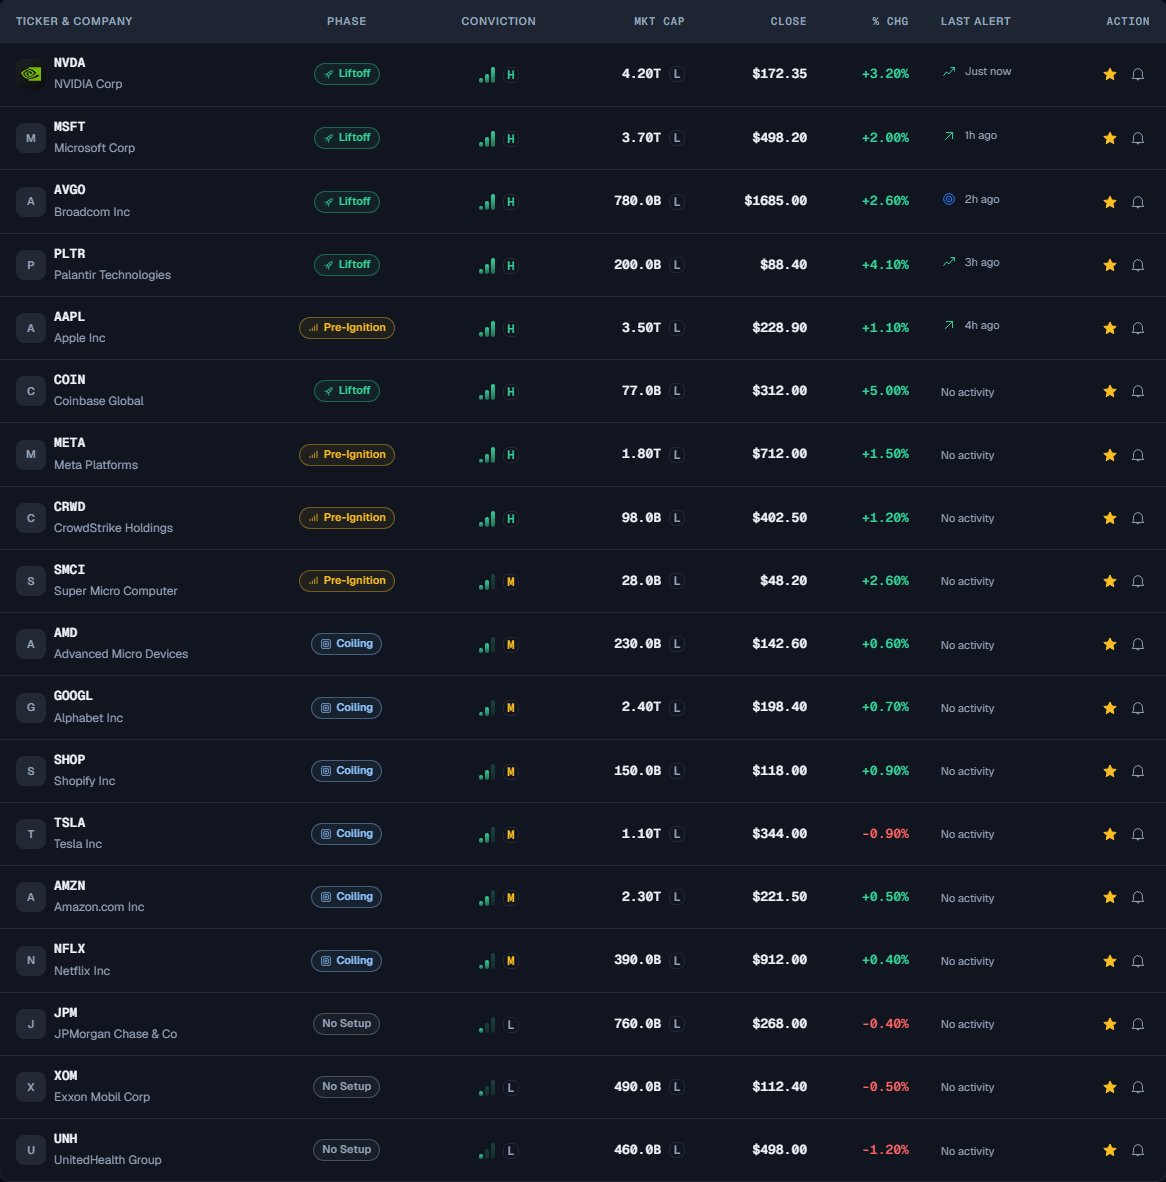Screen dimensions: 1166x1182
Task: Click the NFLX notification bell
Action: point(1138,960)
